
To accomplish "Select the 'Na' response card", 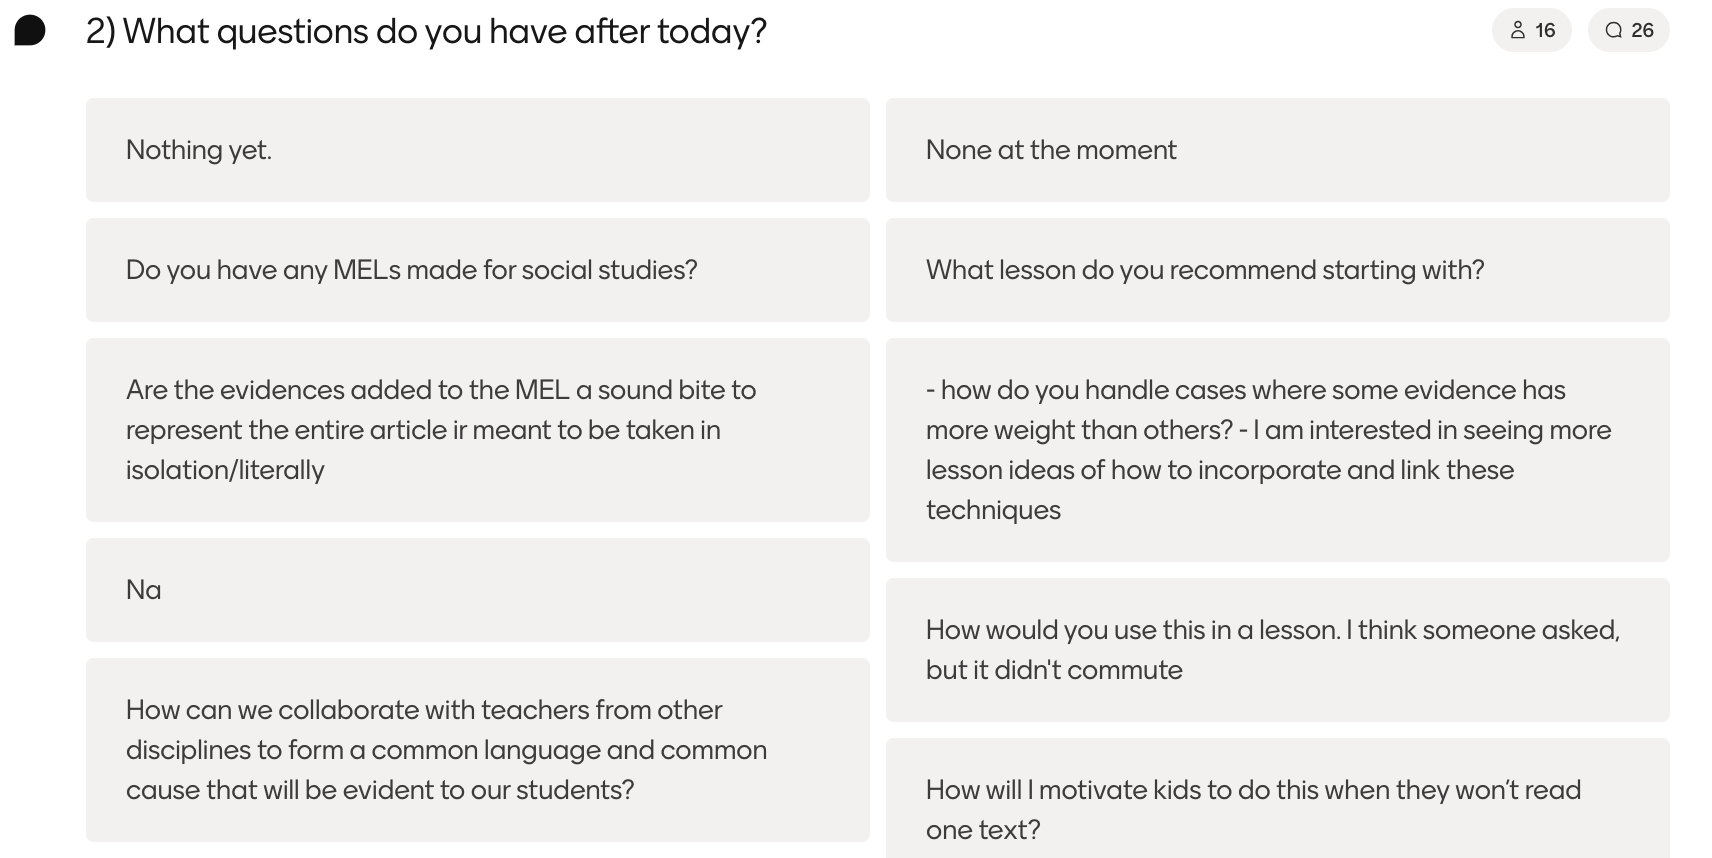I will point(478,590).
